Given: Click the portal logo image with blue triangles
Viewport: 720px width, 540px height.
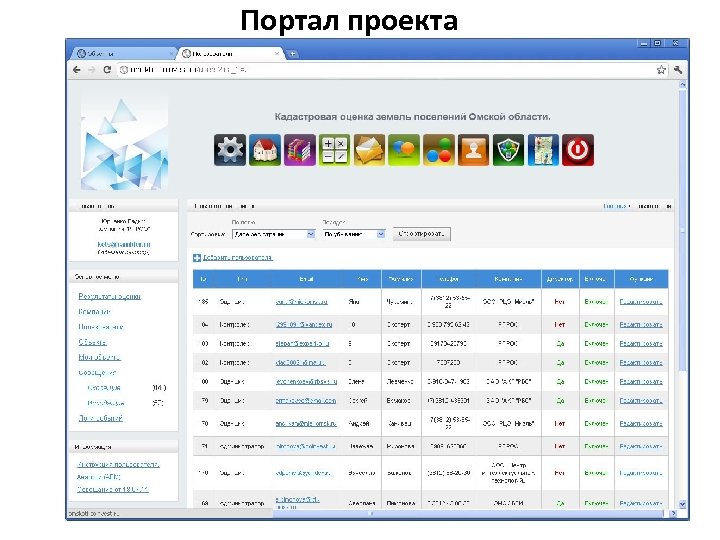Looking at the screenshot, I should point(124,142).
